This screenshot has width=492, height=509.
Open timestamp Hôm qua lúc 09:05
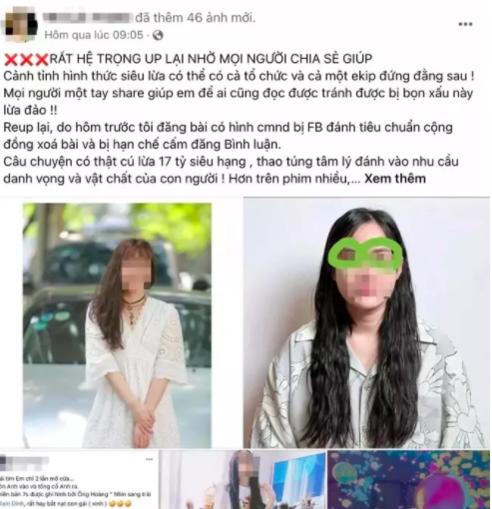pos(94,35)
